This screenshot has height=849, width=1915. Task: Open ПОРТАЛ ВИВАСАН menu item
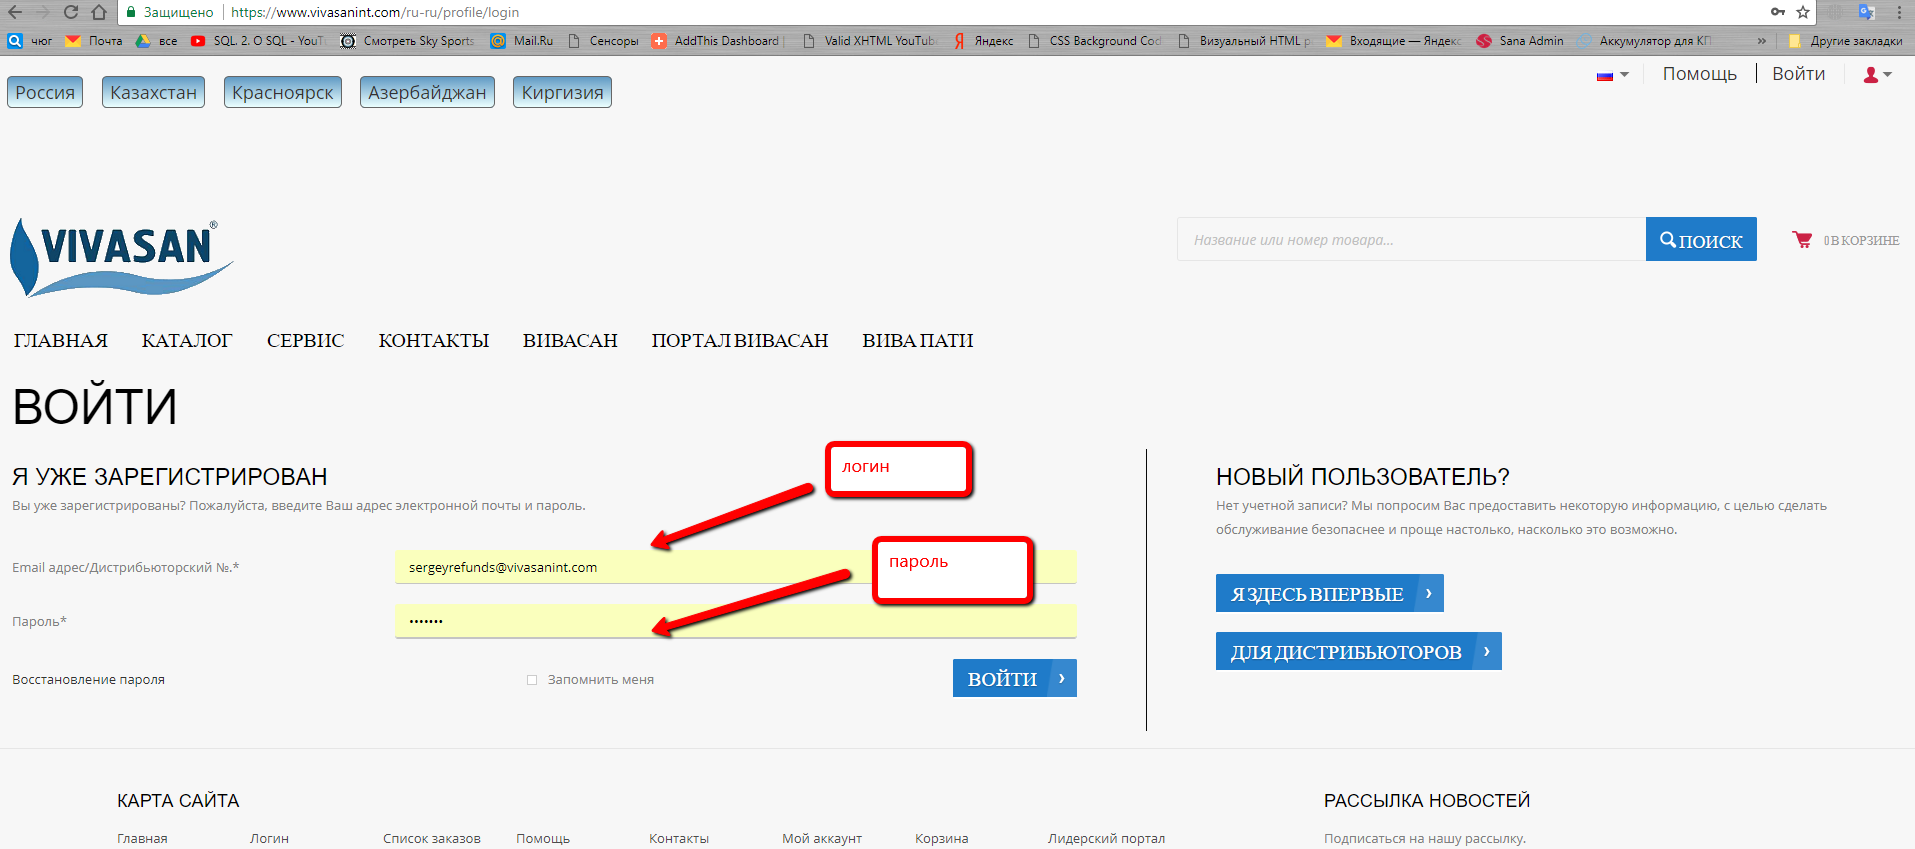pyautogui.click(x=740, y=341)
